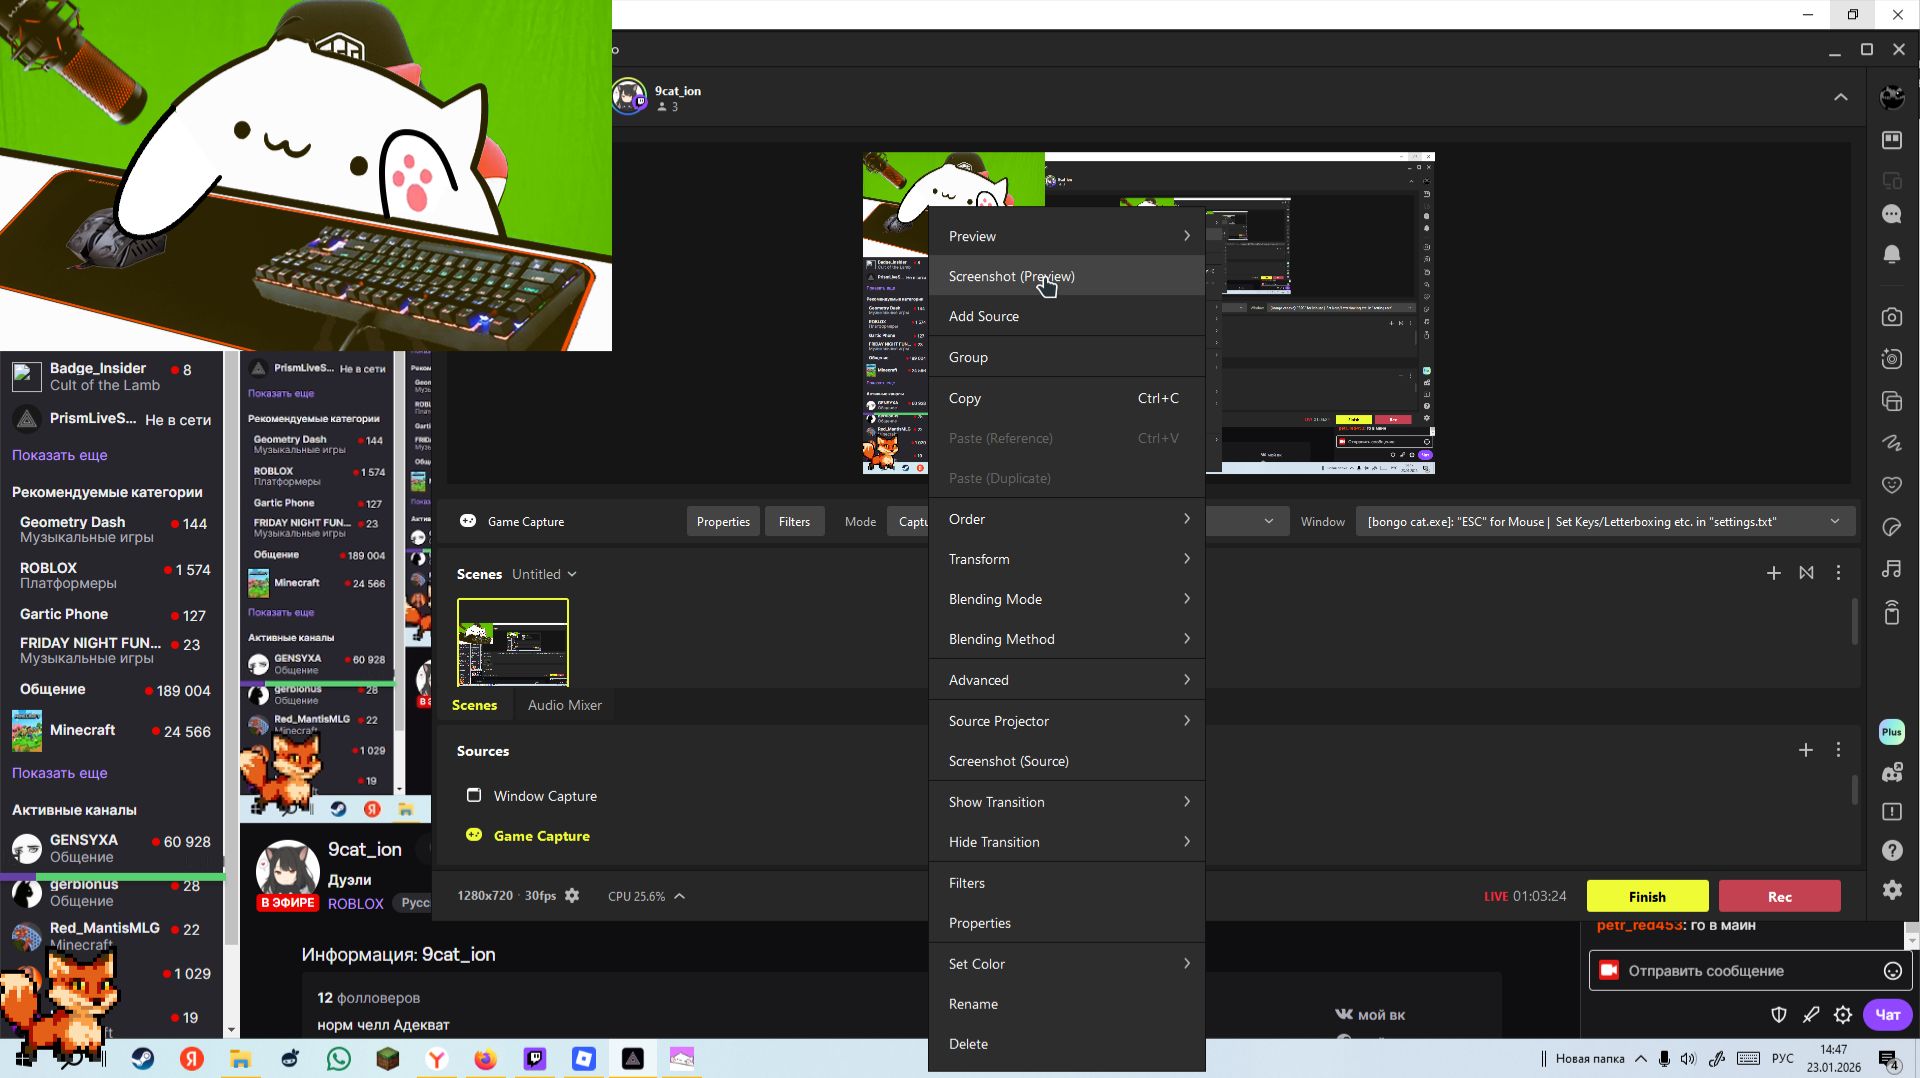This screenshot has height=1078, width=1920.
Task: Open the exclamation notice icon in PRISM sidebar
Action: (x=1891, y=811)
